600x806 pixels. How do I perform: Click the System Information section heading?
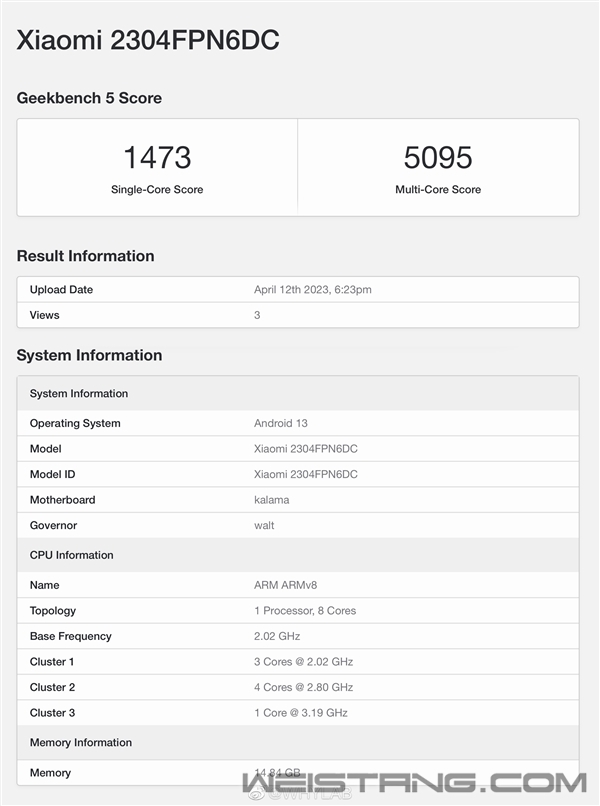click(89, 355)
